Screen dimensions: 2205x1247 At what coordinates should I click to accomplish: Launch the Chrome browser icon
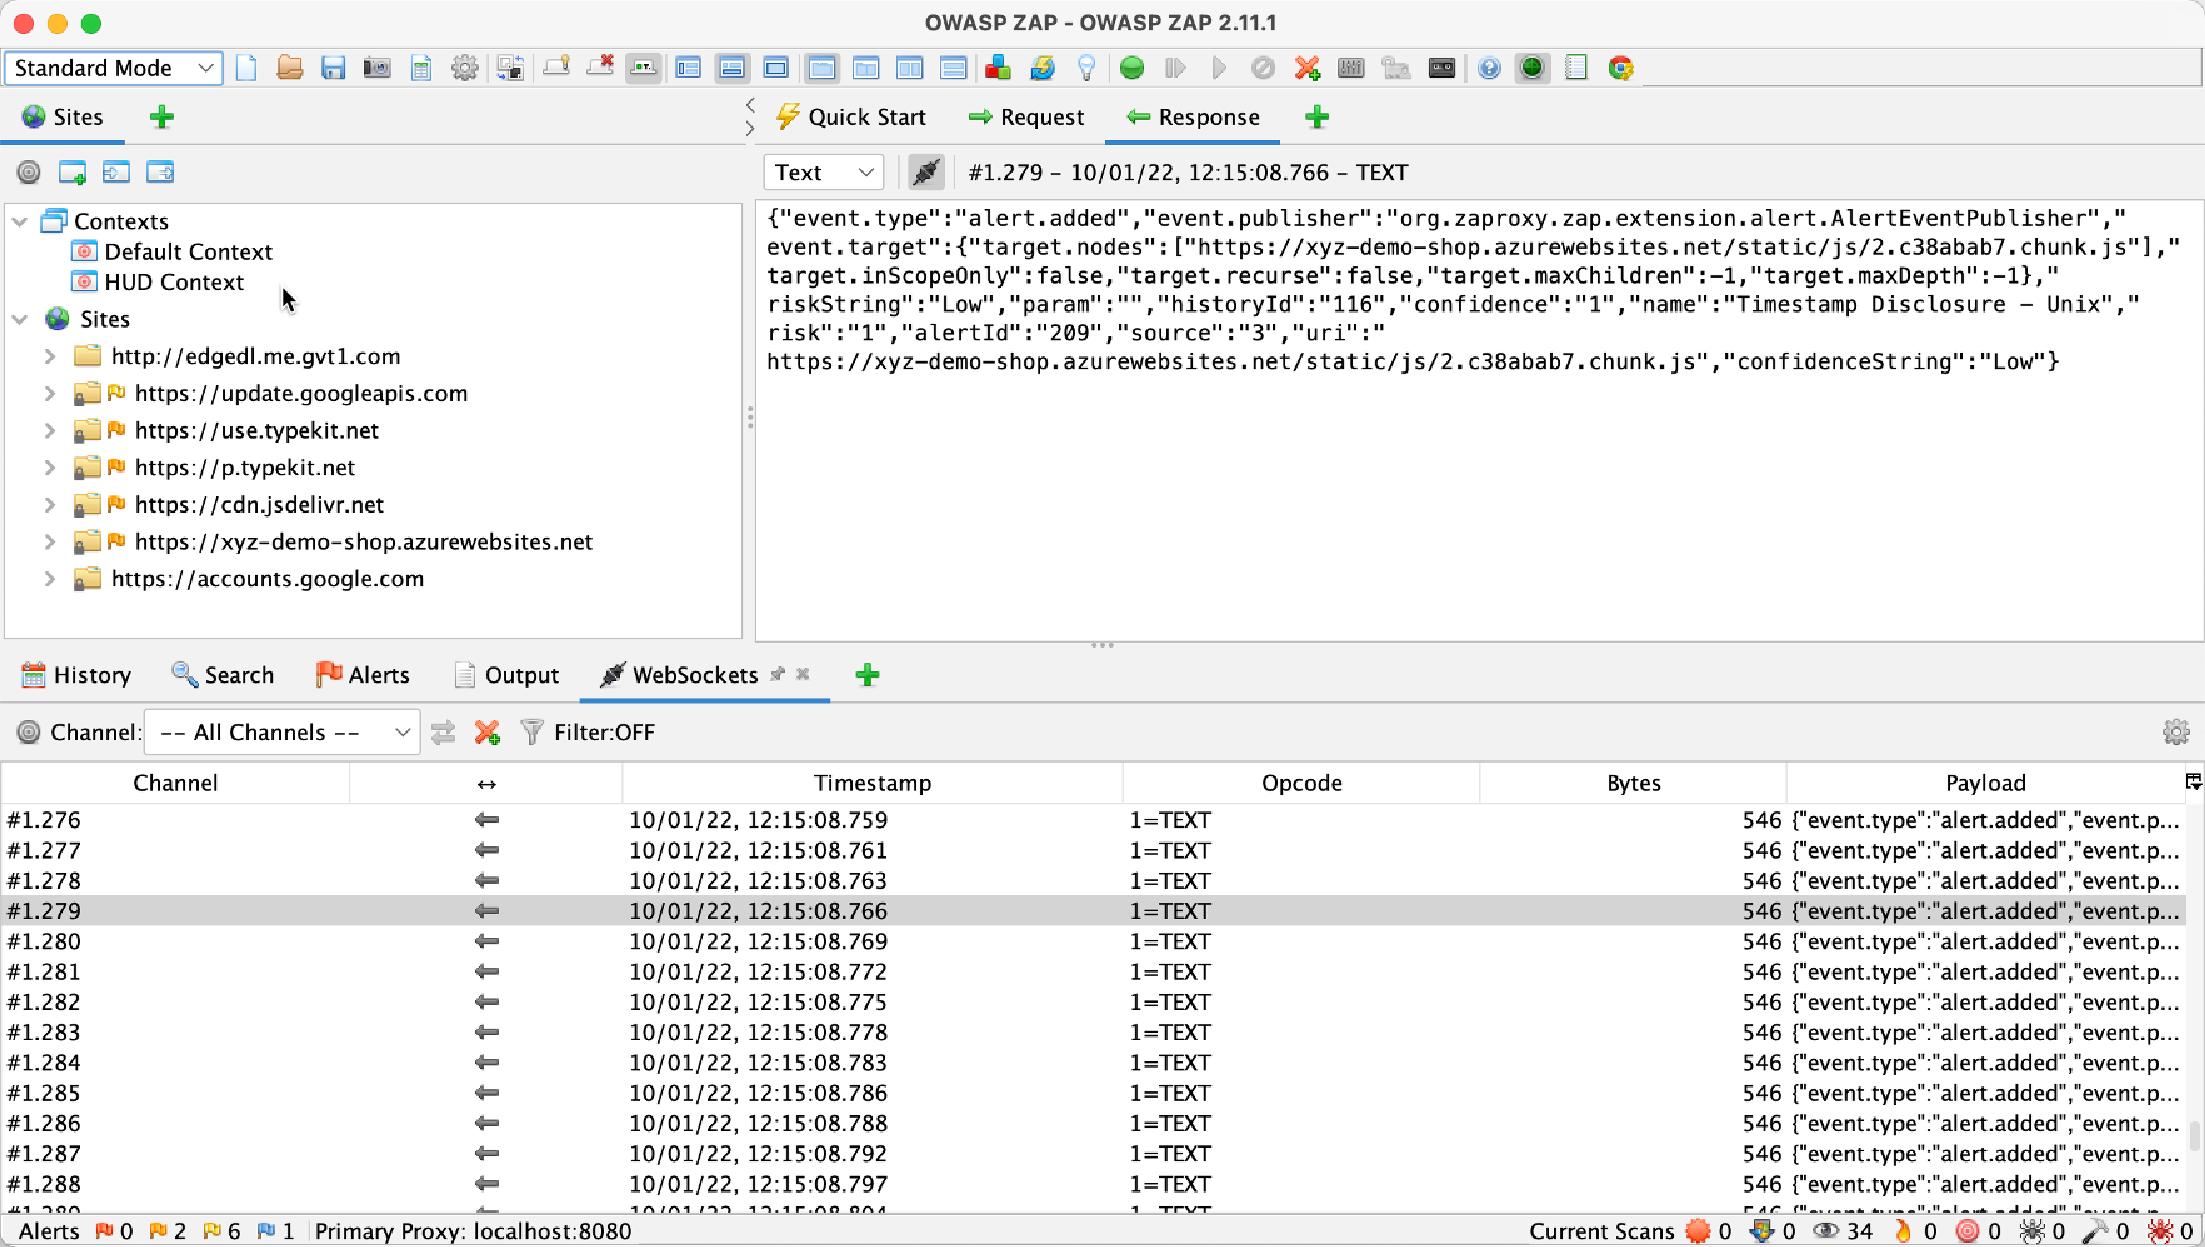(1621, 68)
